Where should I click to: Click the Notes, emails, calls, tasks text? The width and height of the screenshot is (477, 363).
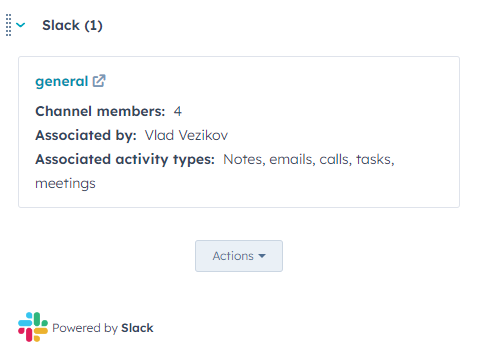(x=309, y=159)
